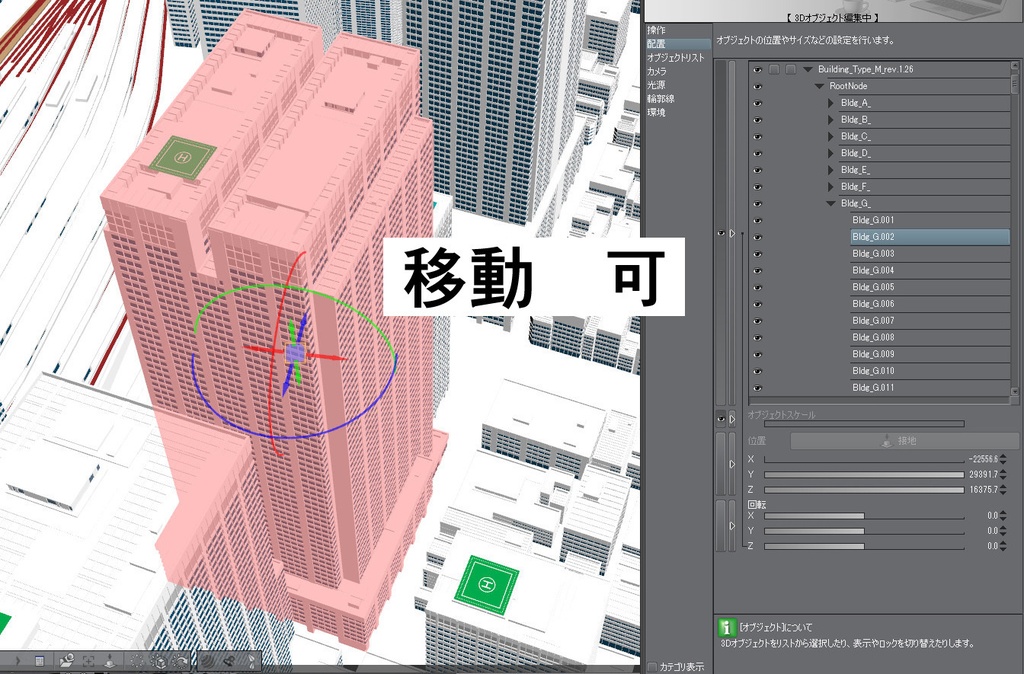Select the Bldg_G.005 list entry

900,287
